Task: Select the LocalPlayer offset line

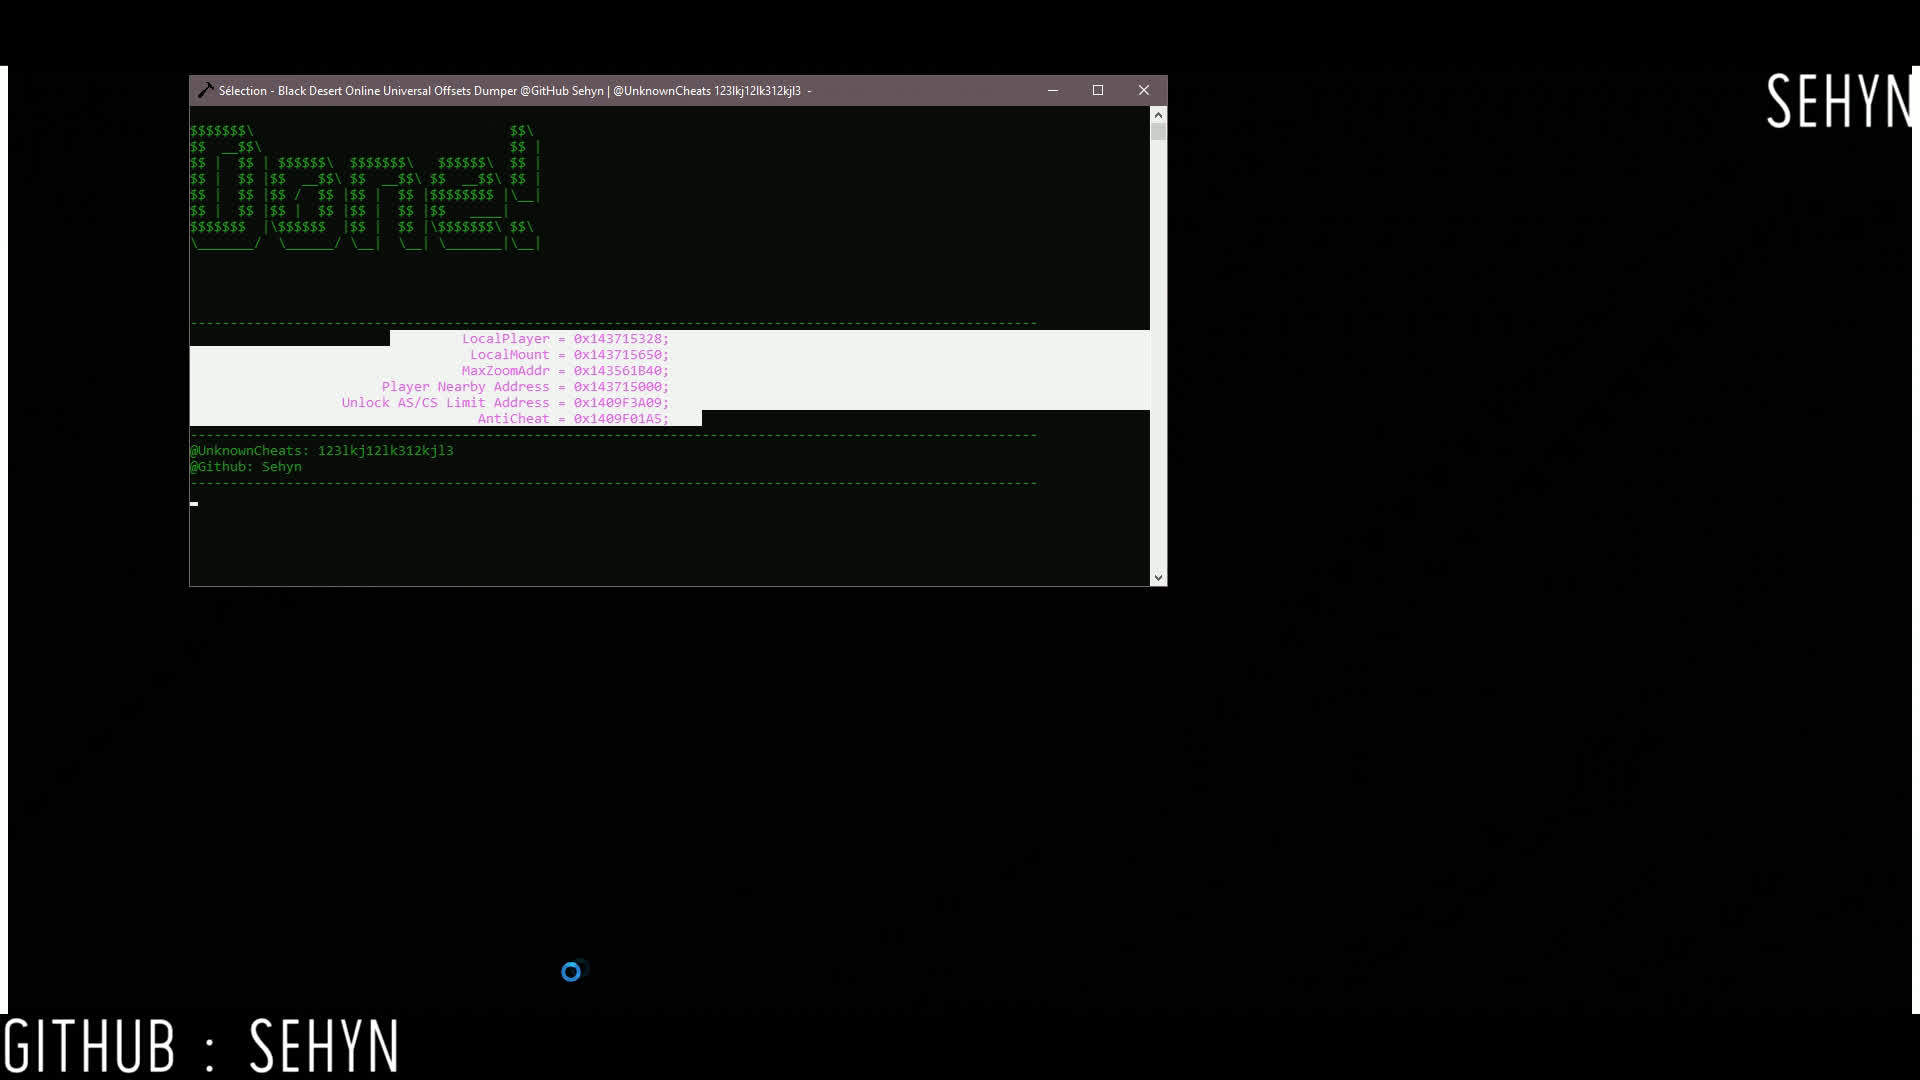Action: pyautogui.click(x=565, y=338)
